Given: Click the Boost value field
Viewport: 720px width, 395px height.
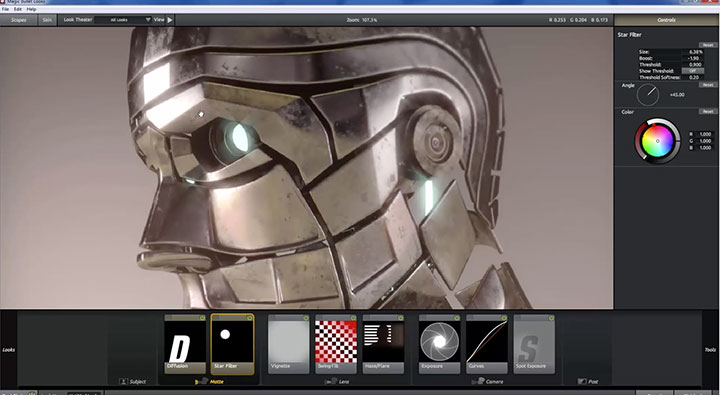Looking at the screenshot, I should point(692,58).
